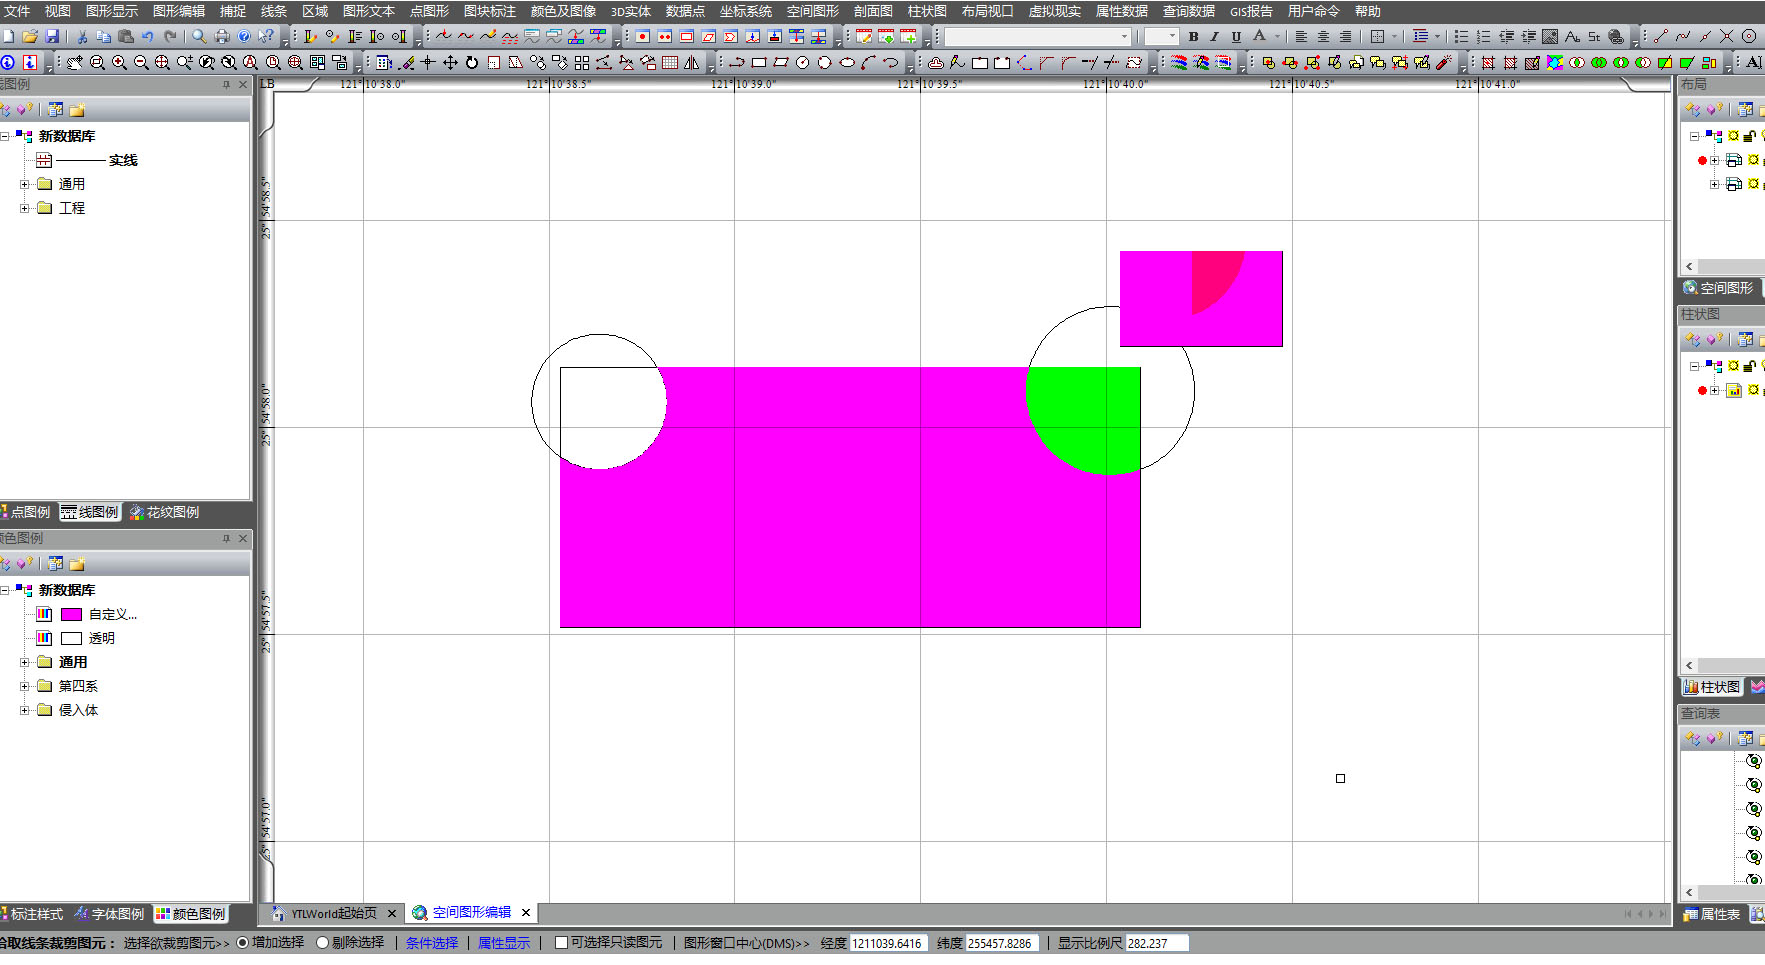Image resolution: width=1765 pixels, height=965 pixels.
Task: Click the text tool AI icon
Action: (x=1754, y=62)
